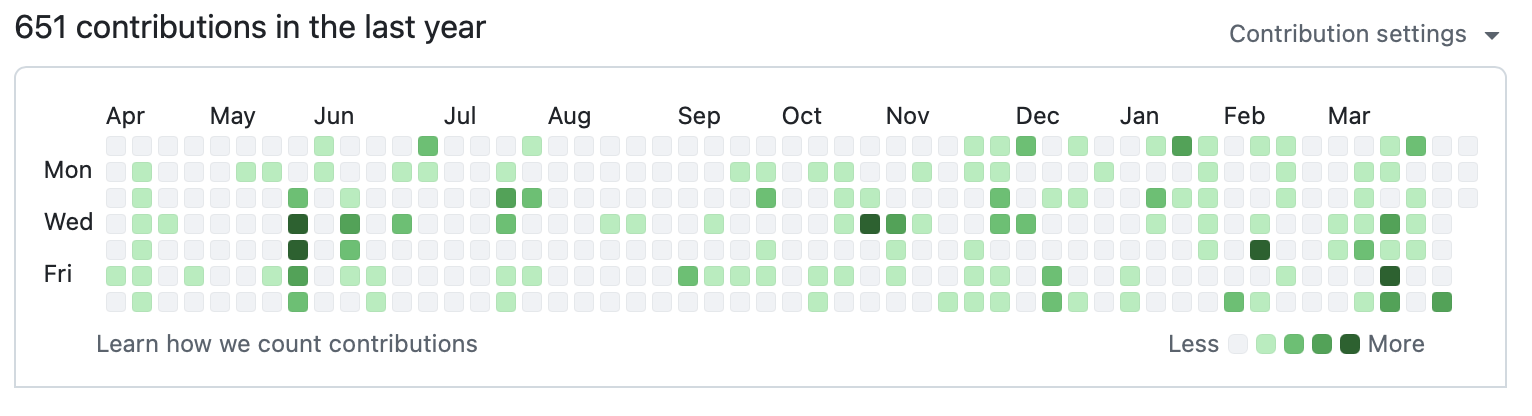Click the 651 contributions heading text
Image resolution: width=1532 pixels, height=416 pixels.
[x=250, y=28]
